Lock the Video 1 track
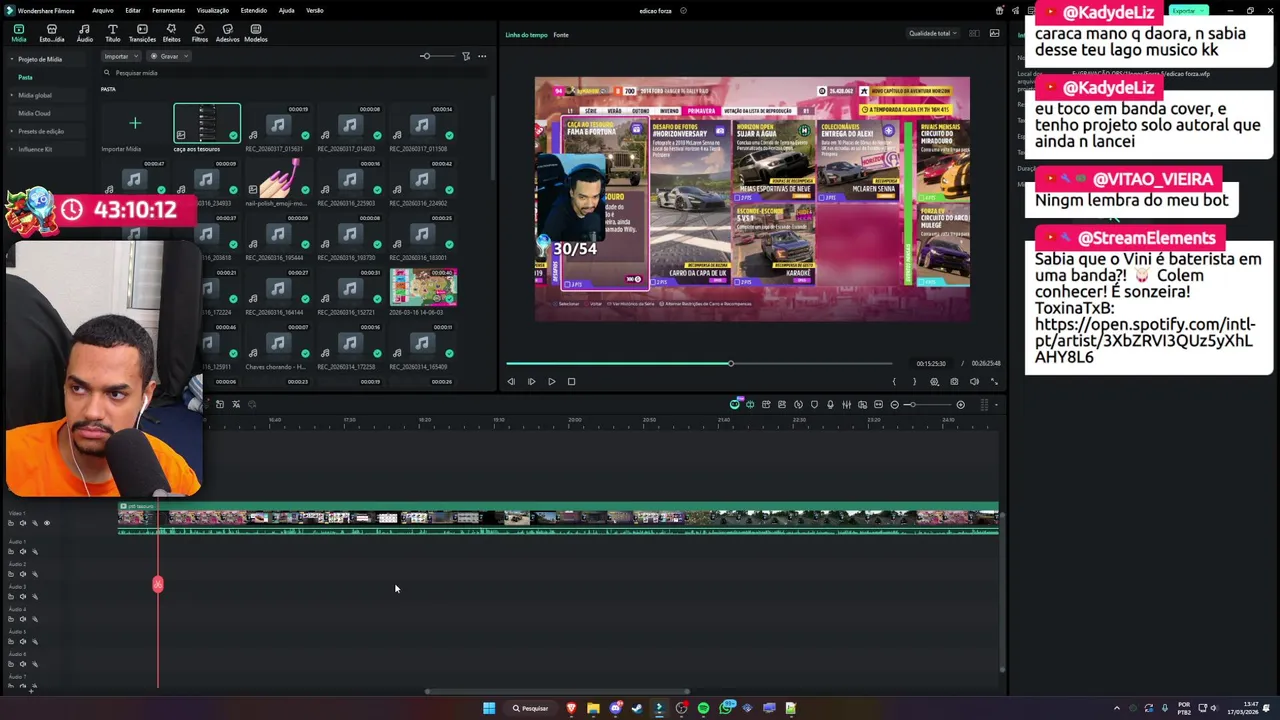 [11, 523]
